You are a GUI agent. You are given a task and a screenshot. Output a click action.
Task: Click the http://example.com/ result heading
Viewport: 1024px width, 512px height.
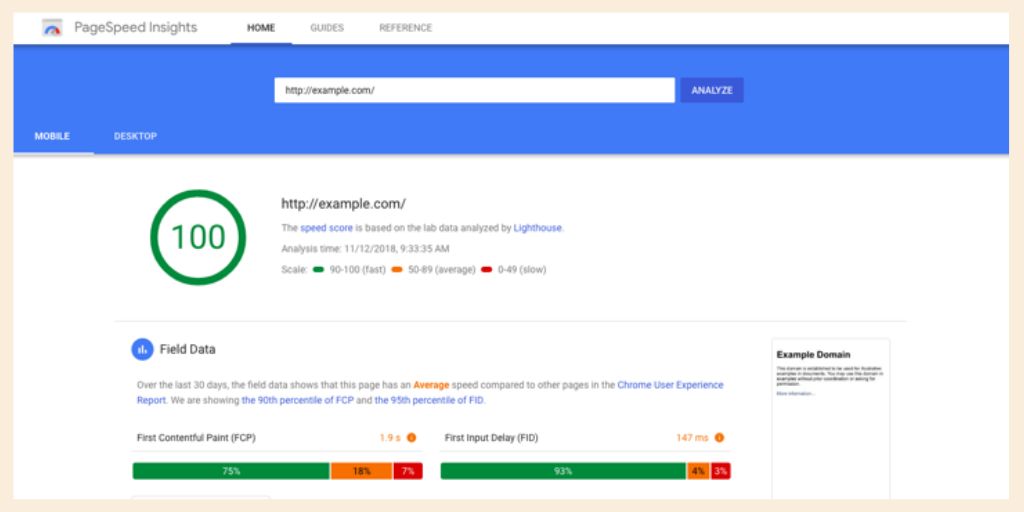coord(344,203)
